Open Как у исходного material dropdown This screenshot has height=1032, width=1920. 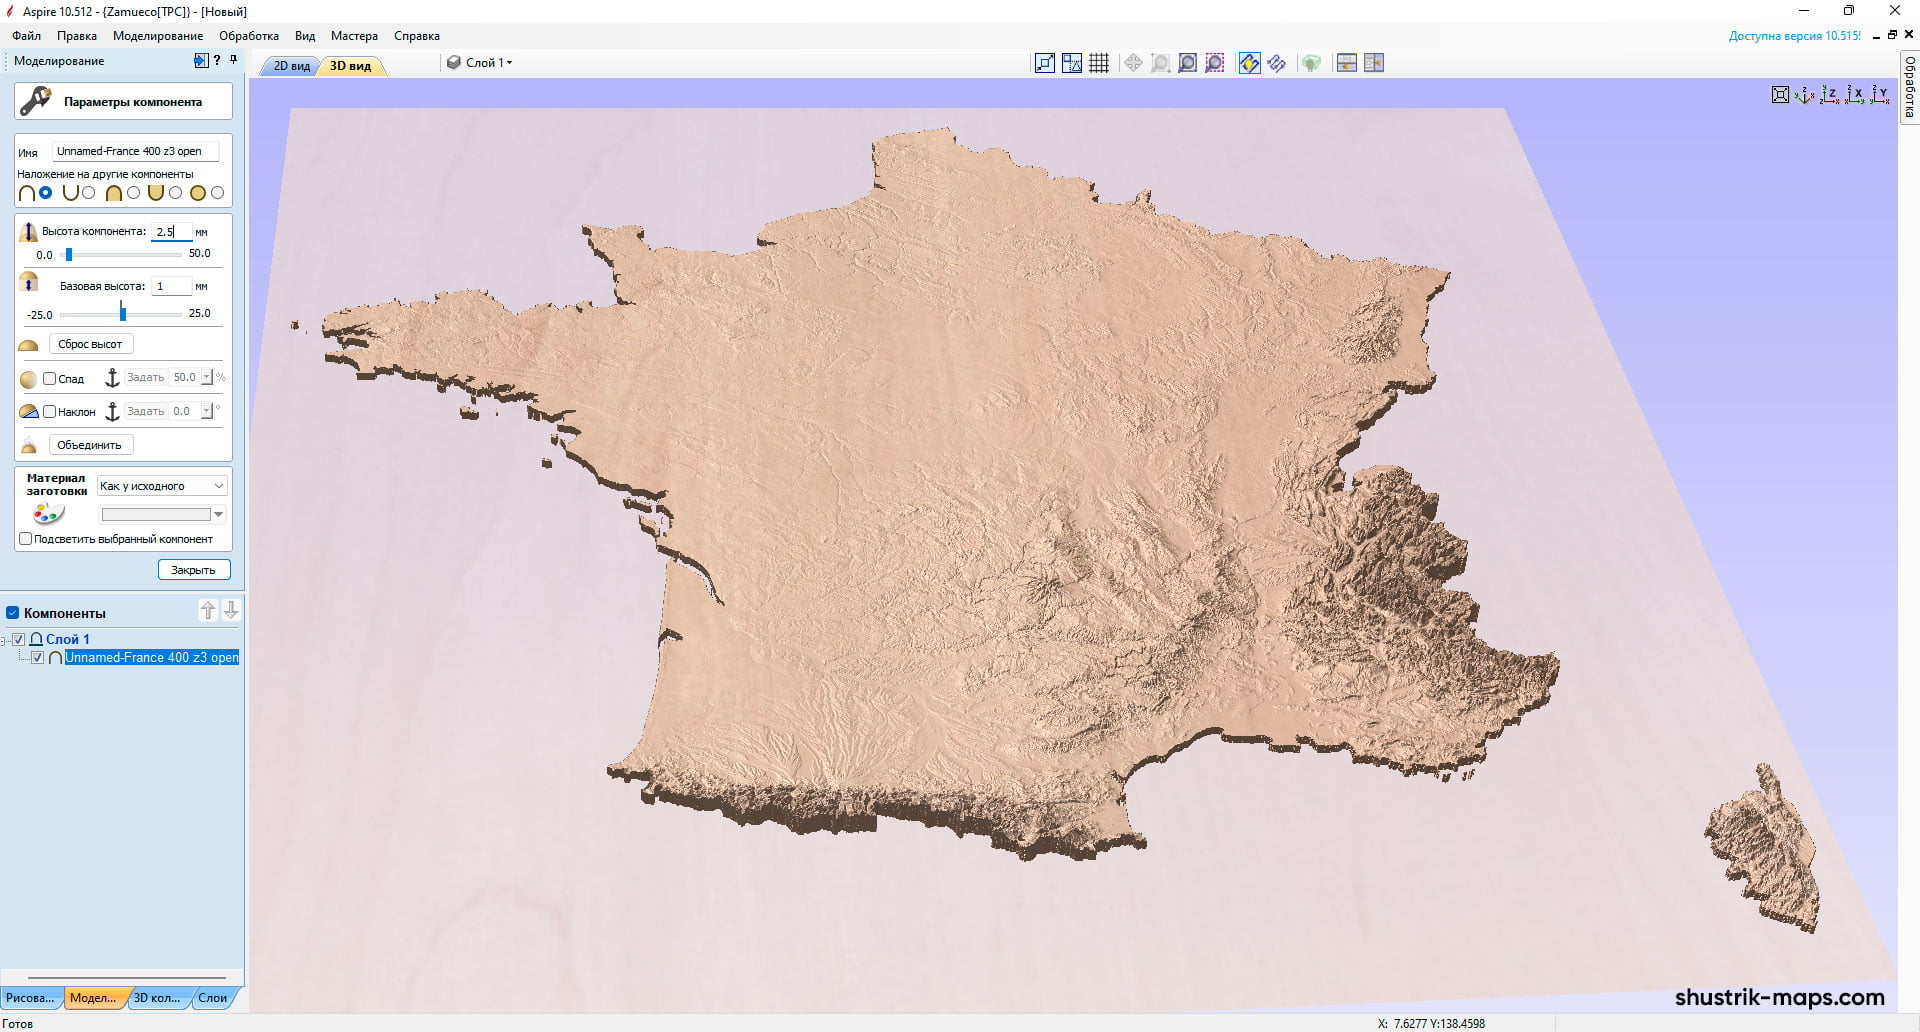(x=162, y=486)
